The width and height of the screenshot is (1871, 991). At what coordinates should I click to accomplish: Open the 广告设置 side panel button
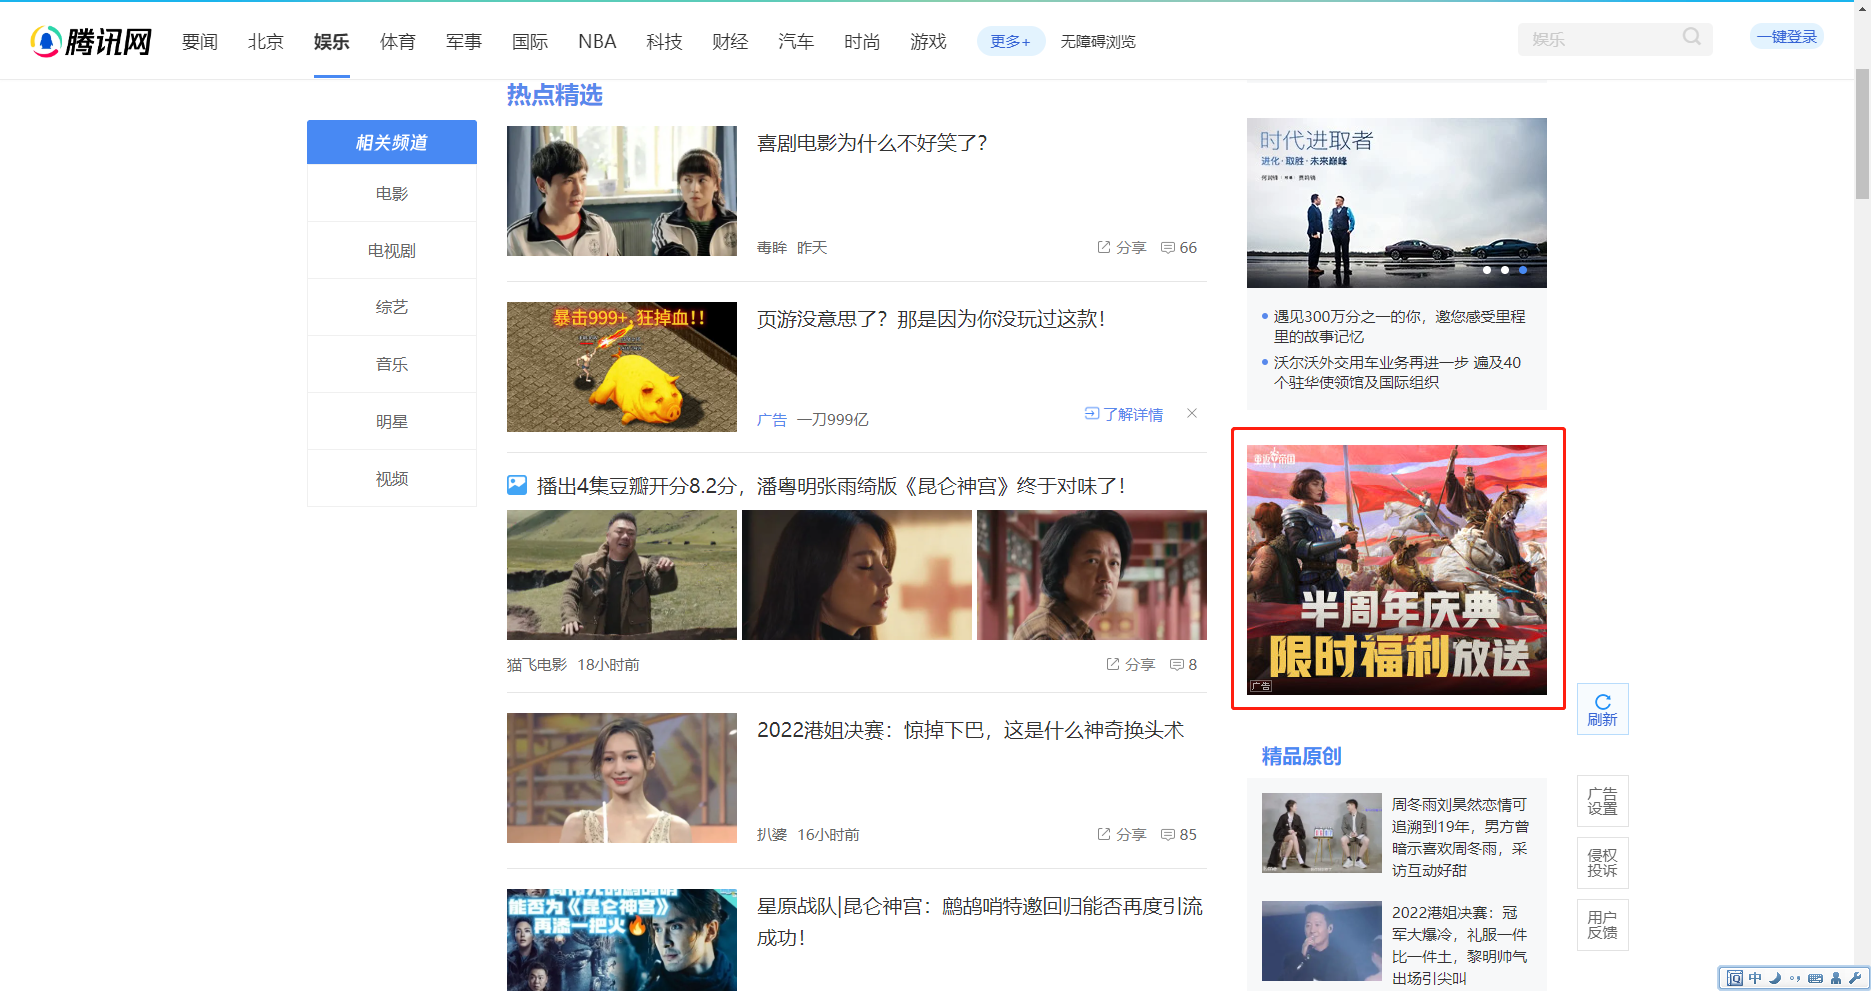1602,801
